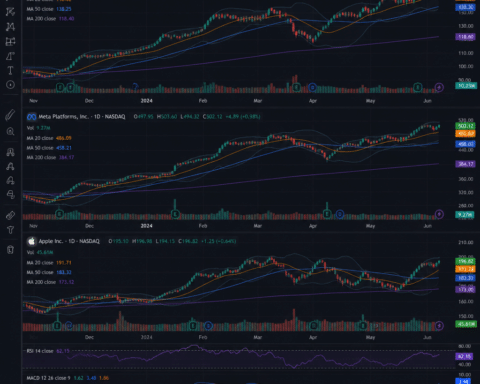Open Apple's May earnings E marker
Image resolution: width=480 pixels, height=384 pixels.
click(x=363, y=325)
